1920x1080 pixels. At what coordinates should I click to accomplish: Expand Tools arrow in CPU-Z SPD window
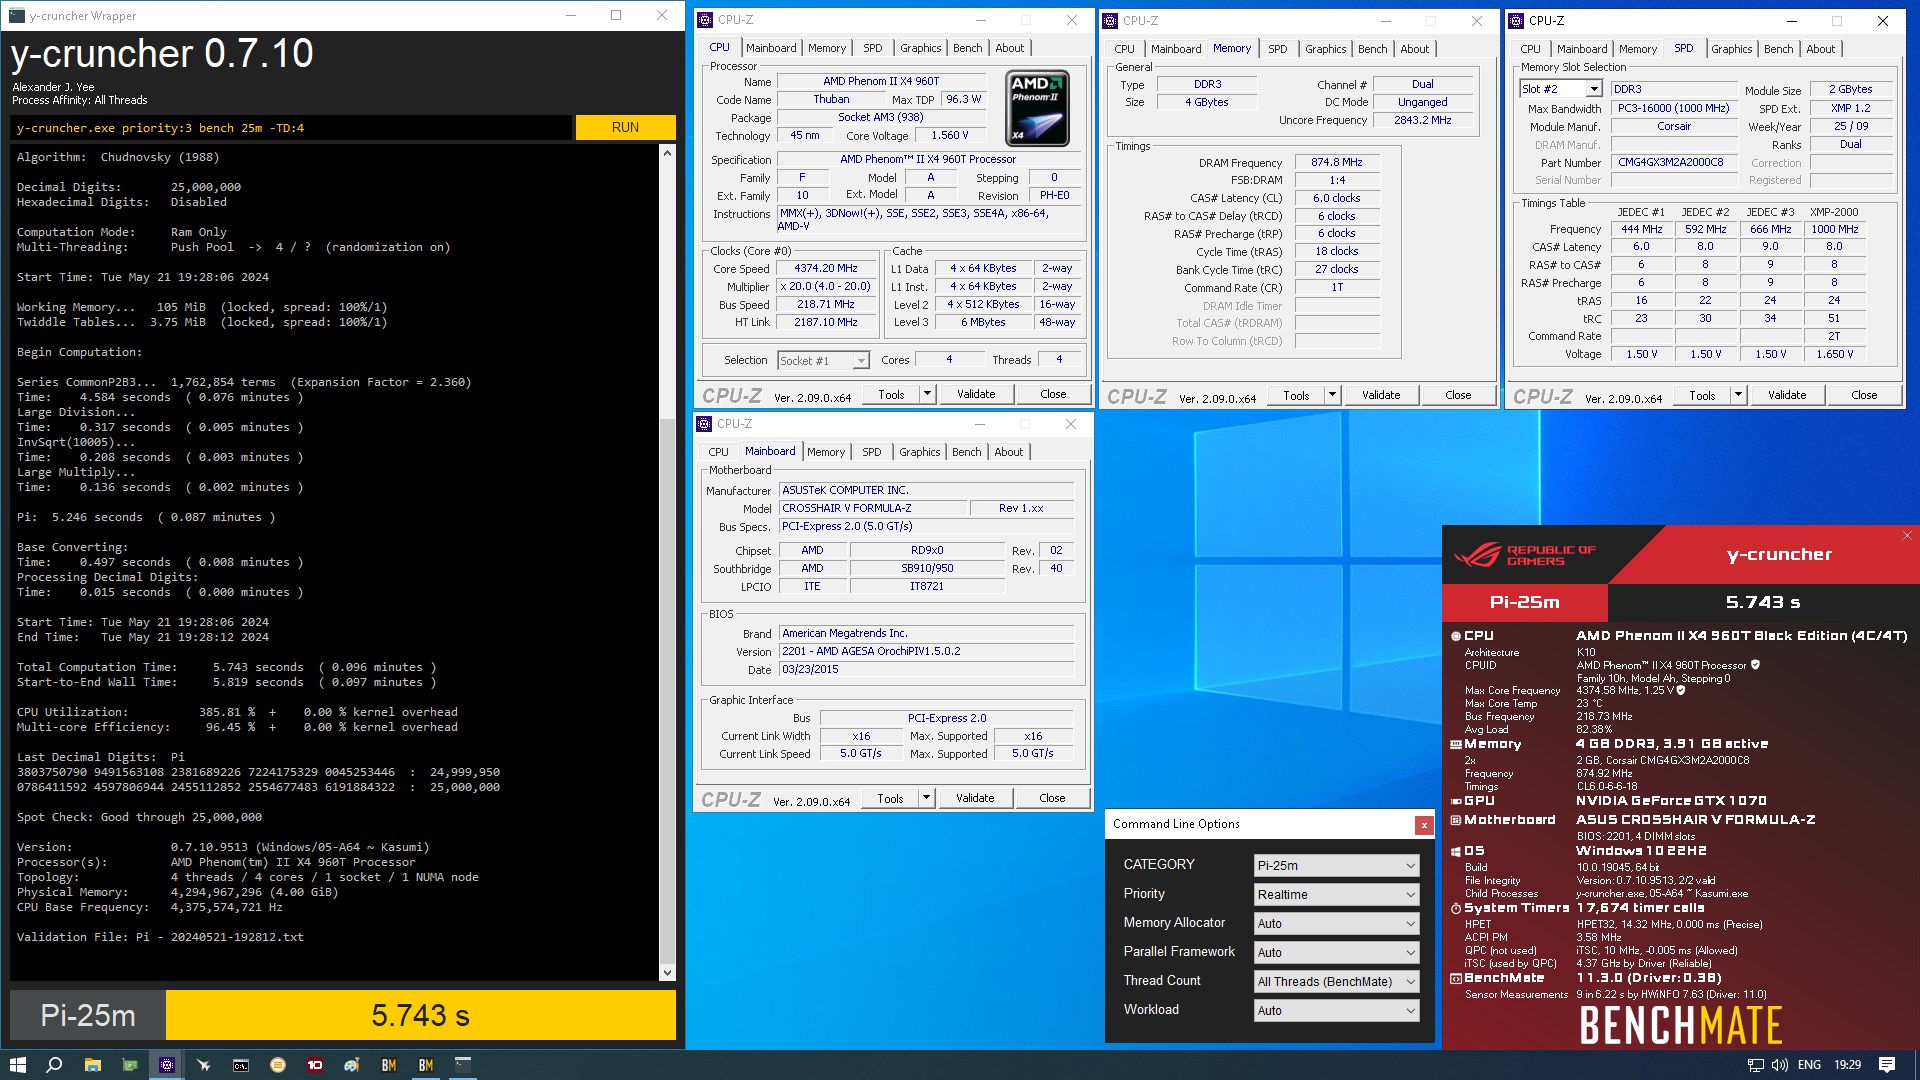point(1739,395)
